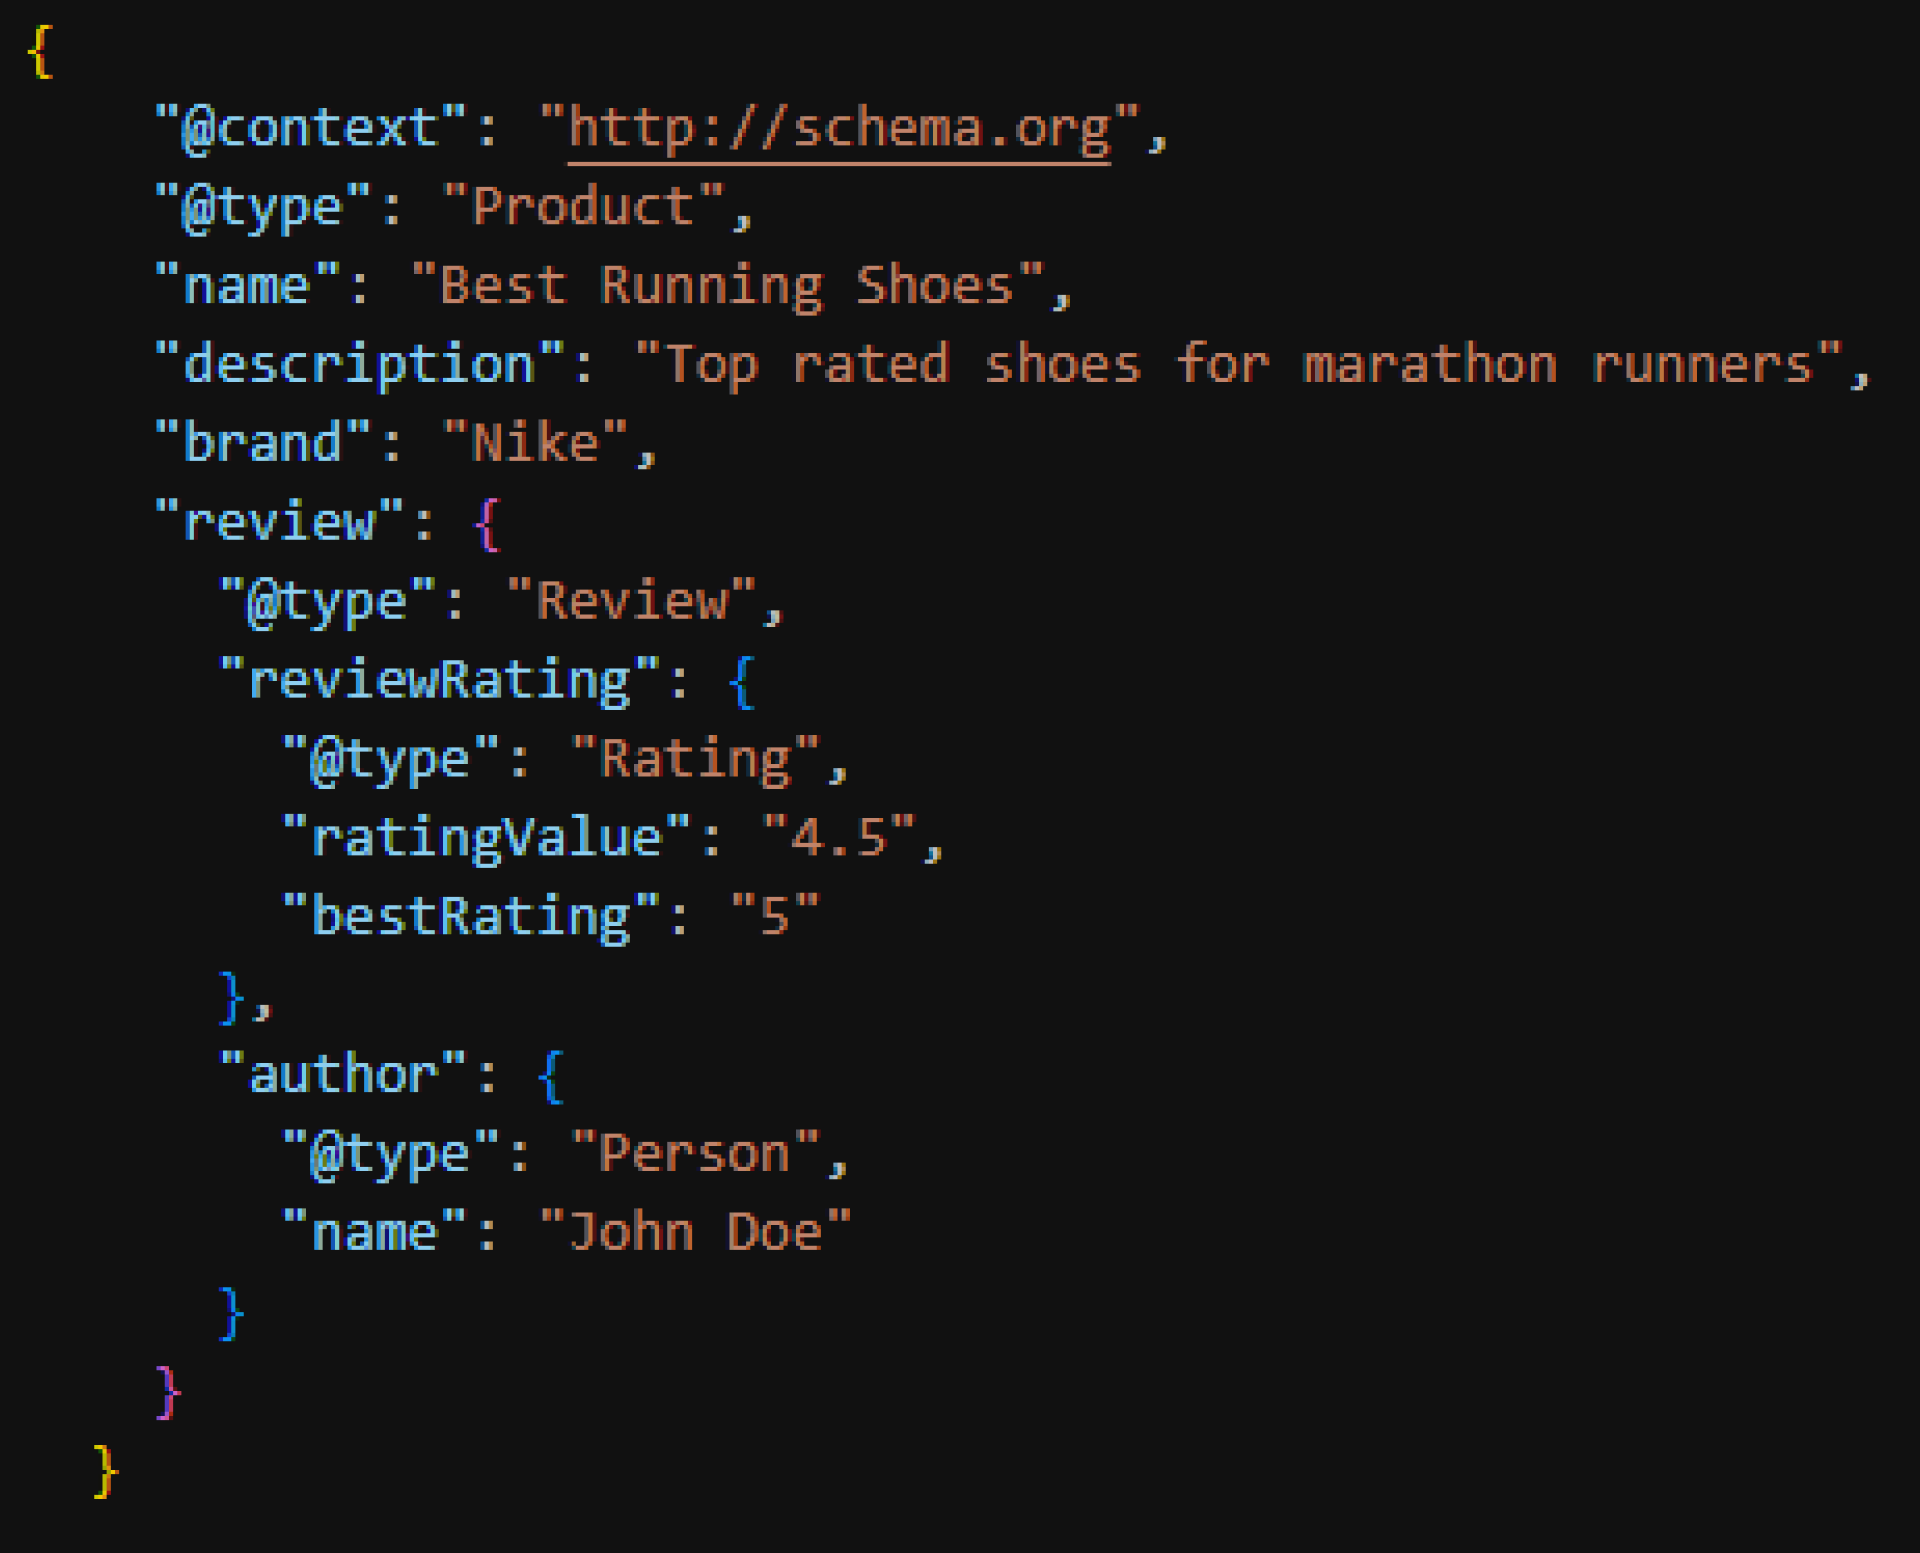This screenshot has width=1920, height=1553.
Task: Click the blue brace after "reviewRating"
Action: pos(741,682)
